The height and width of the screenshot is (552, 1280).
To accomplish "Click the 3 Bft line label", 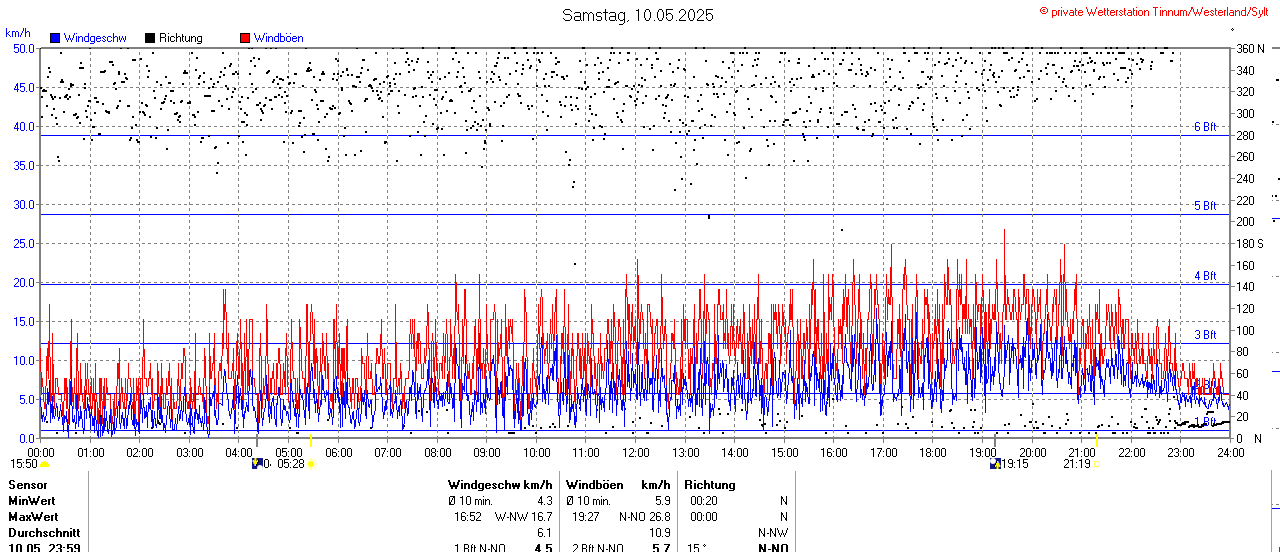I will (1206, 335).
